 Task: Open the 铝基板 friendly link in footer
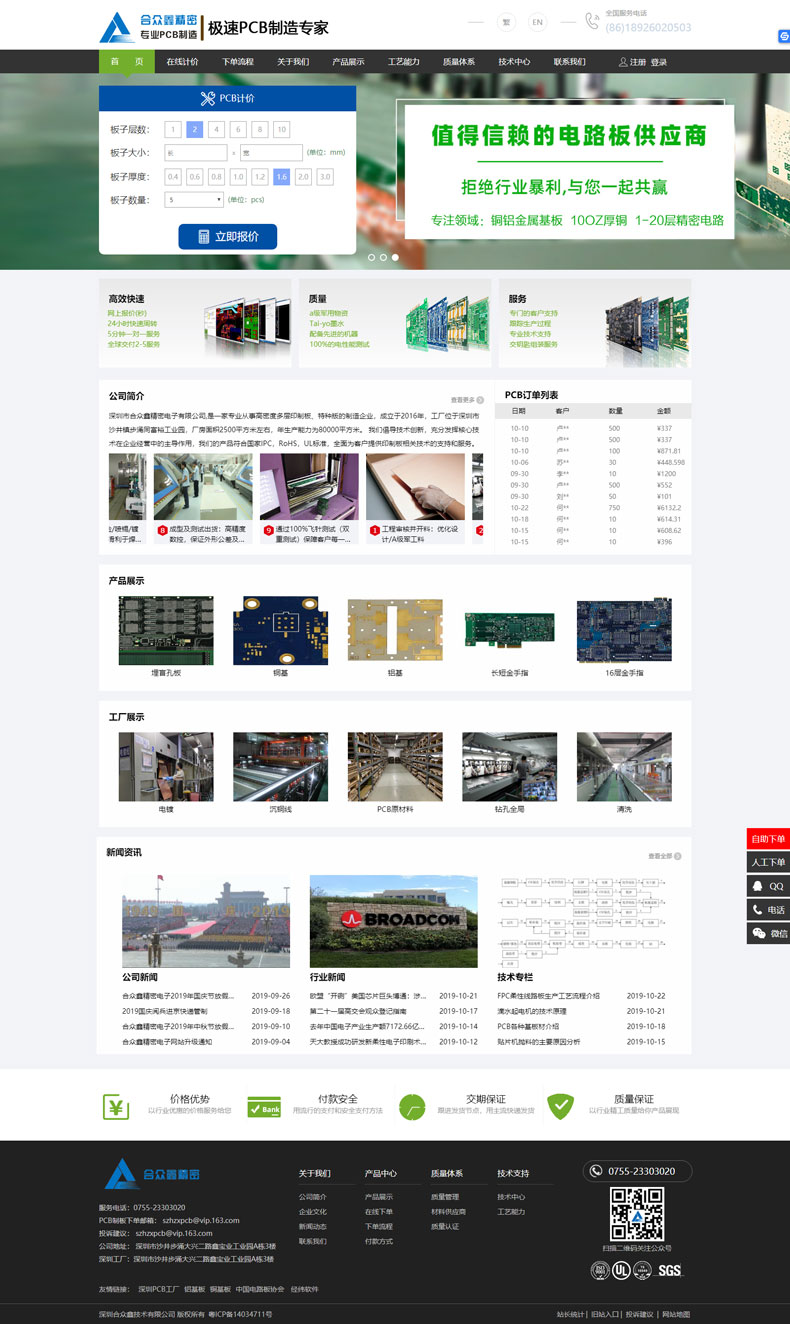(x=194, y=1289)
